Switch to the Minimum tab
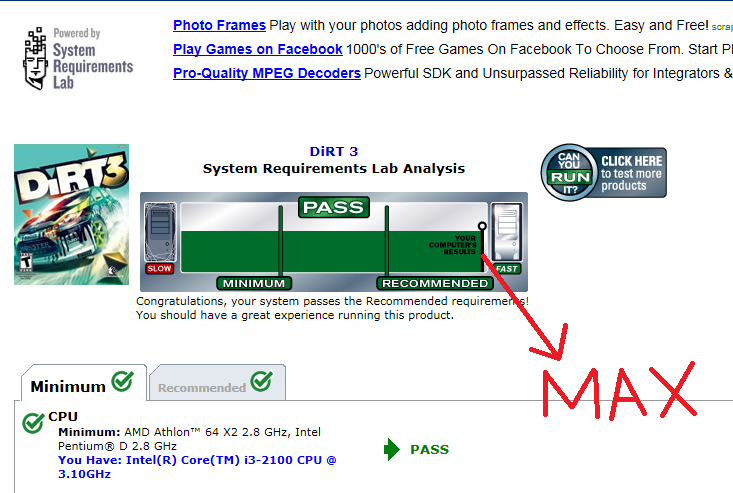Screen dimensions: 733x493 [68, 386]
